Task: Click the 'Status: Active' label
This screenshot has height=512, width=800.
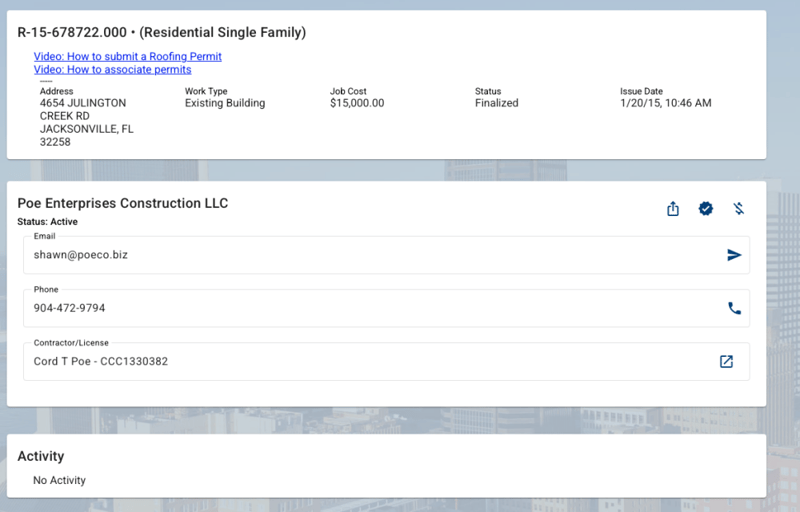Action: [x=47, y=221]
